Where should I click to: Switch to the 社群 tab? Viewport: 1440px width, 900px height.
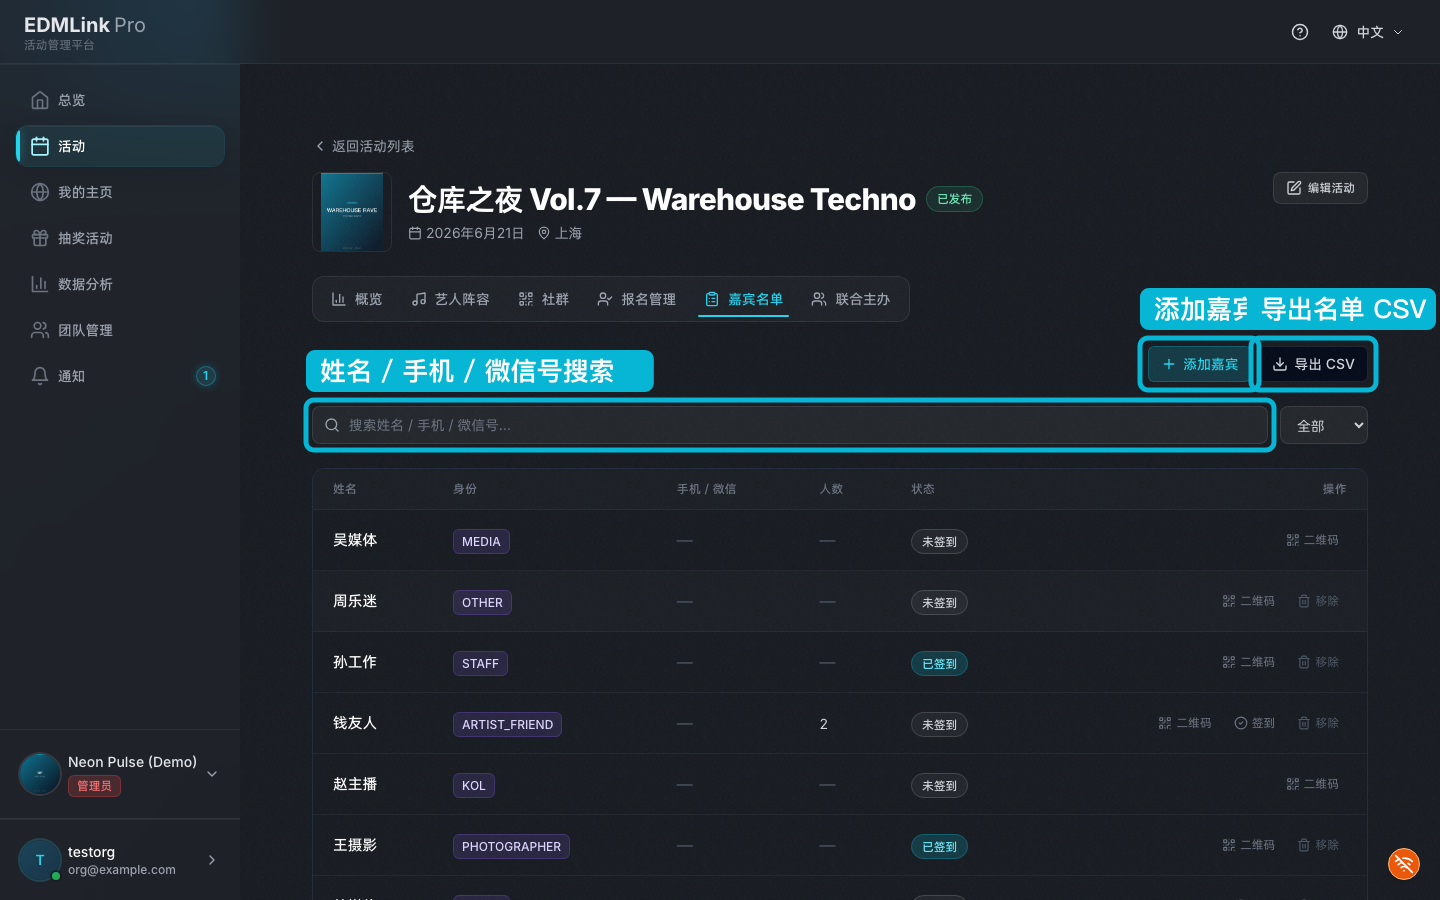(x=544, y=299)
